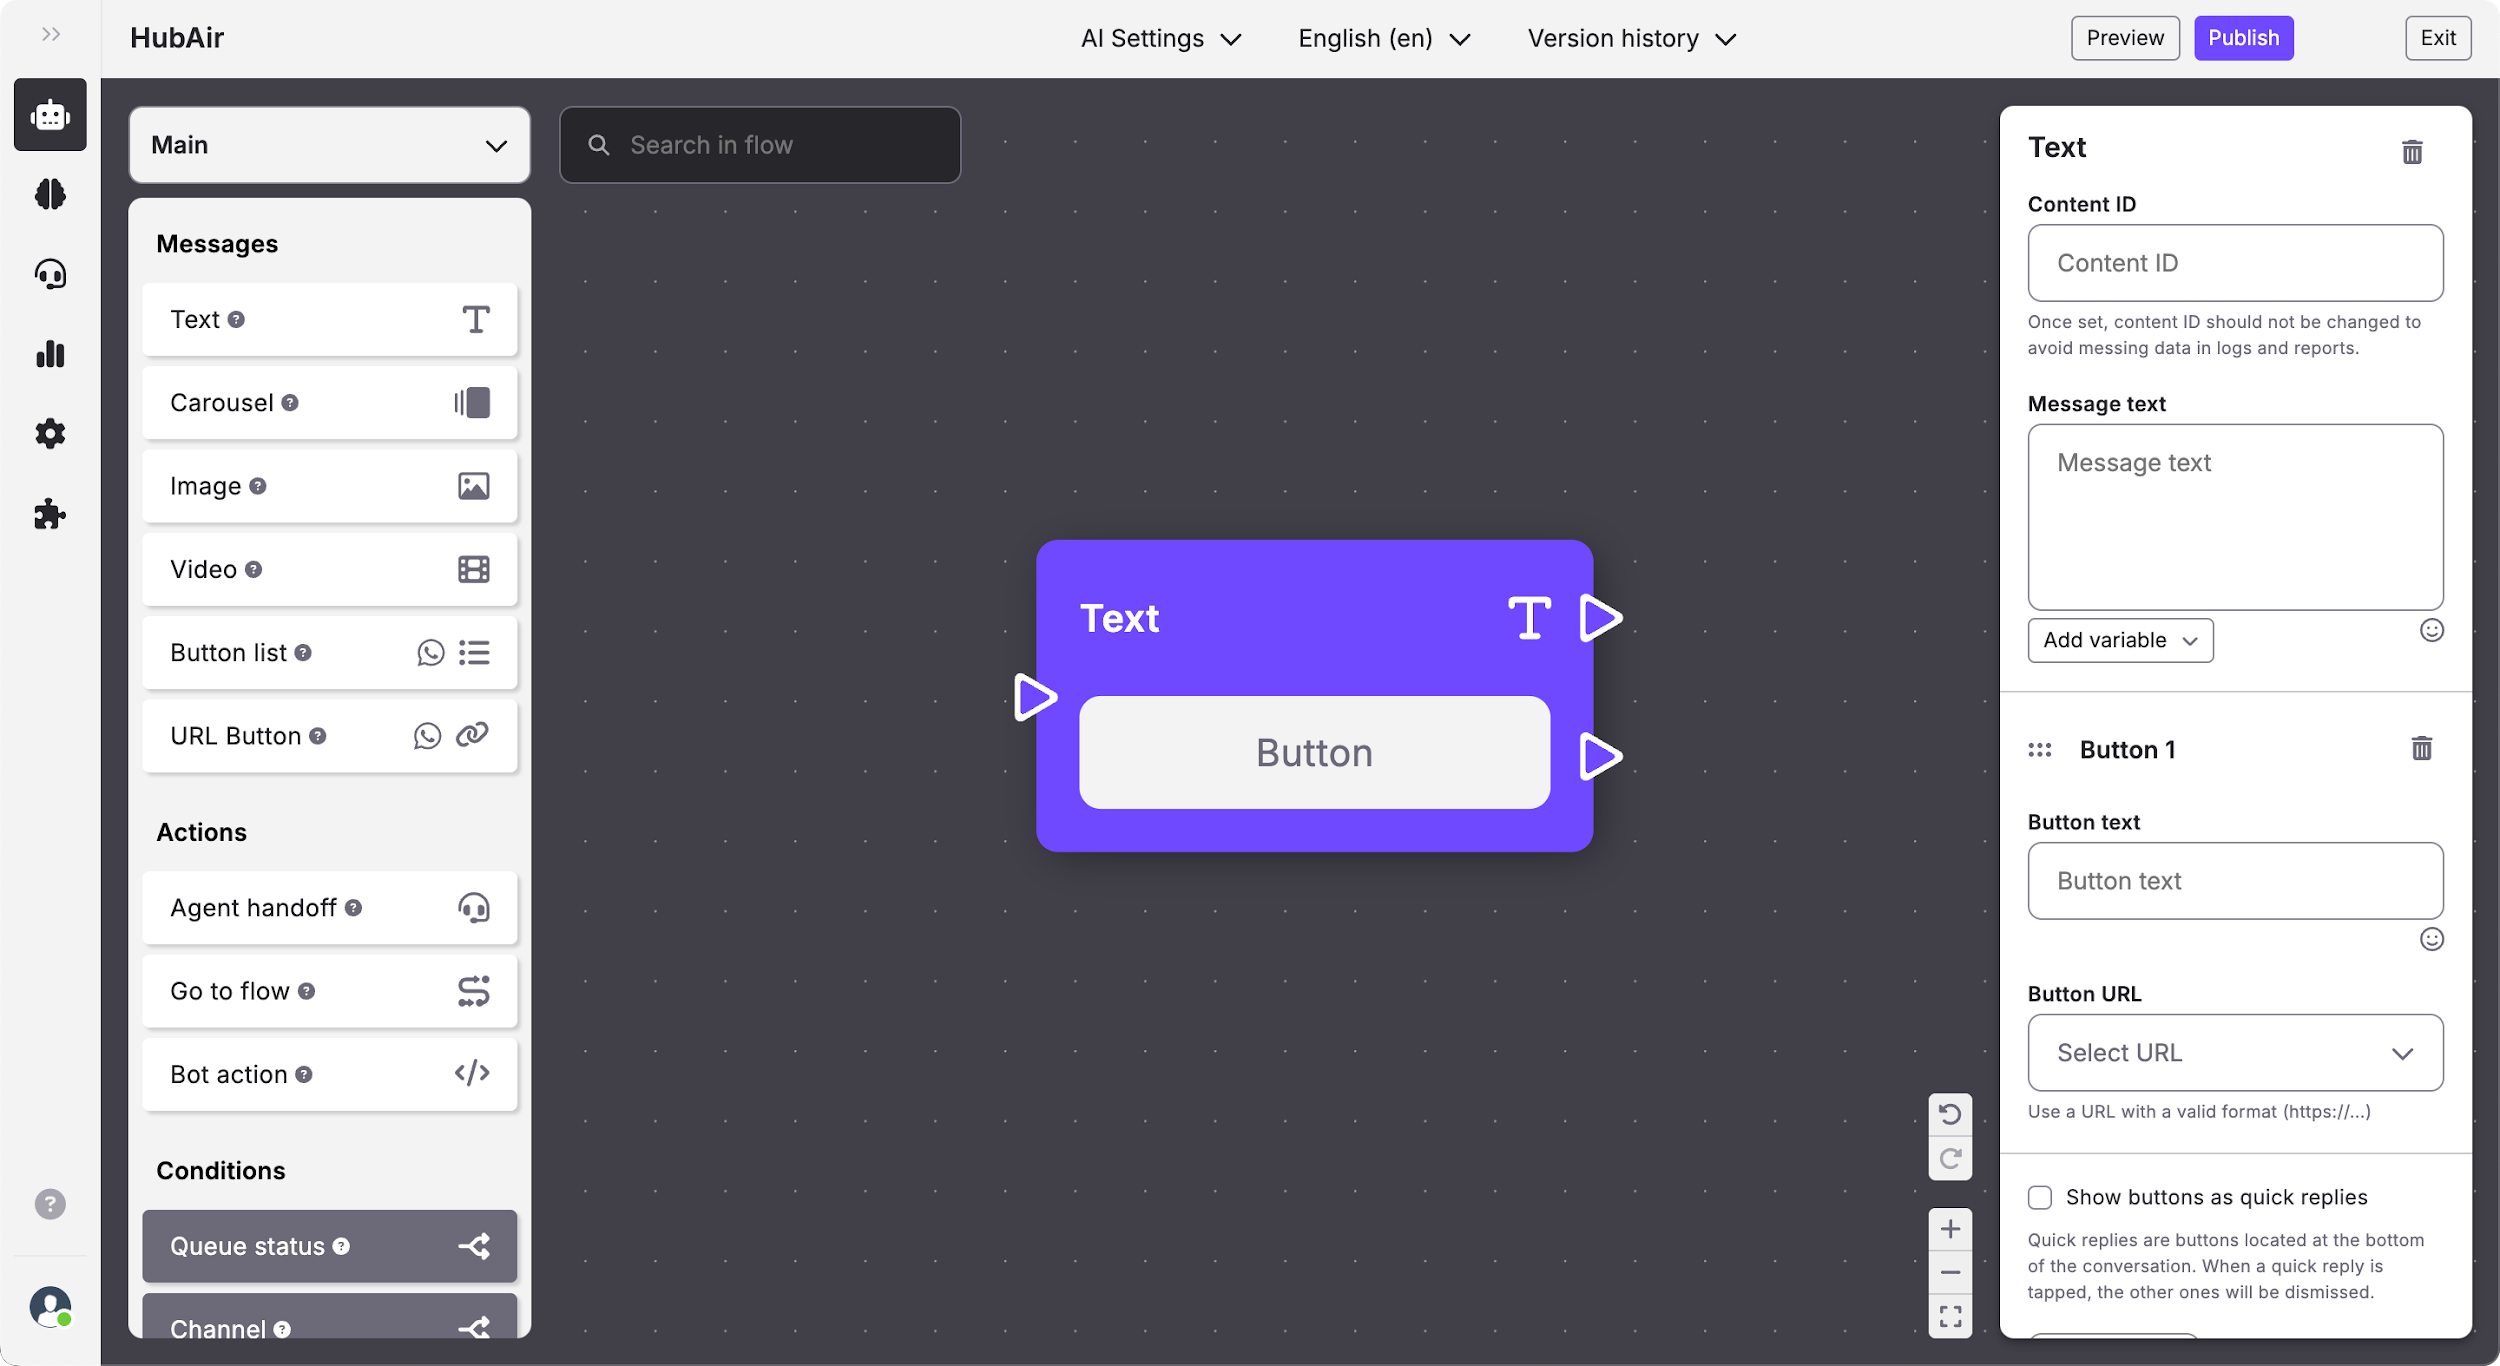This screenshot has height=1366, width=2500.
Task: Click the fit-to-screen canvas icon
Action: 1950,1316
